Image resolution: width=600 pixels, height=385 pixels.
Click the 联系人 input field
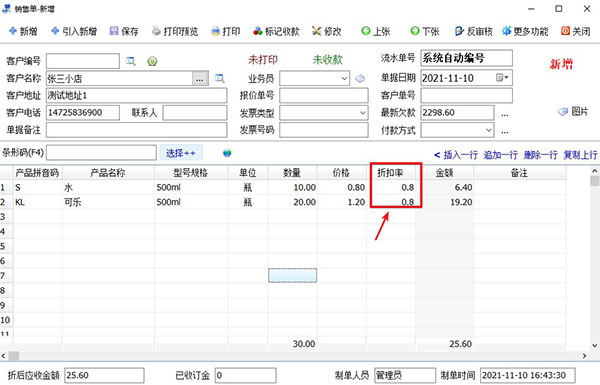[195, 113]
